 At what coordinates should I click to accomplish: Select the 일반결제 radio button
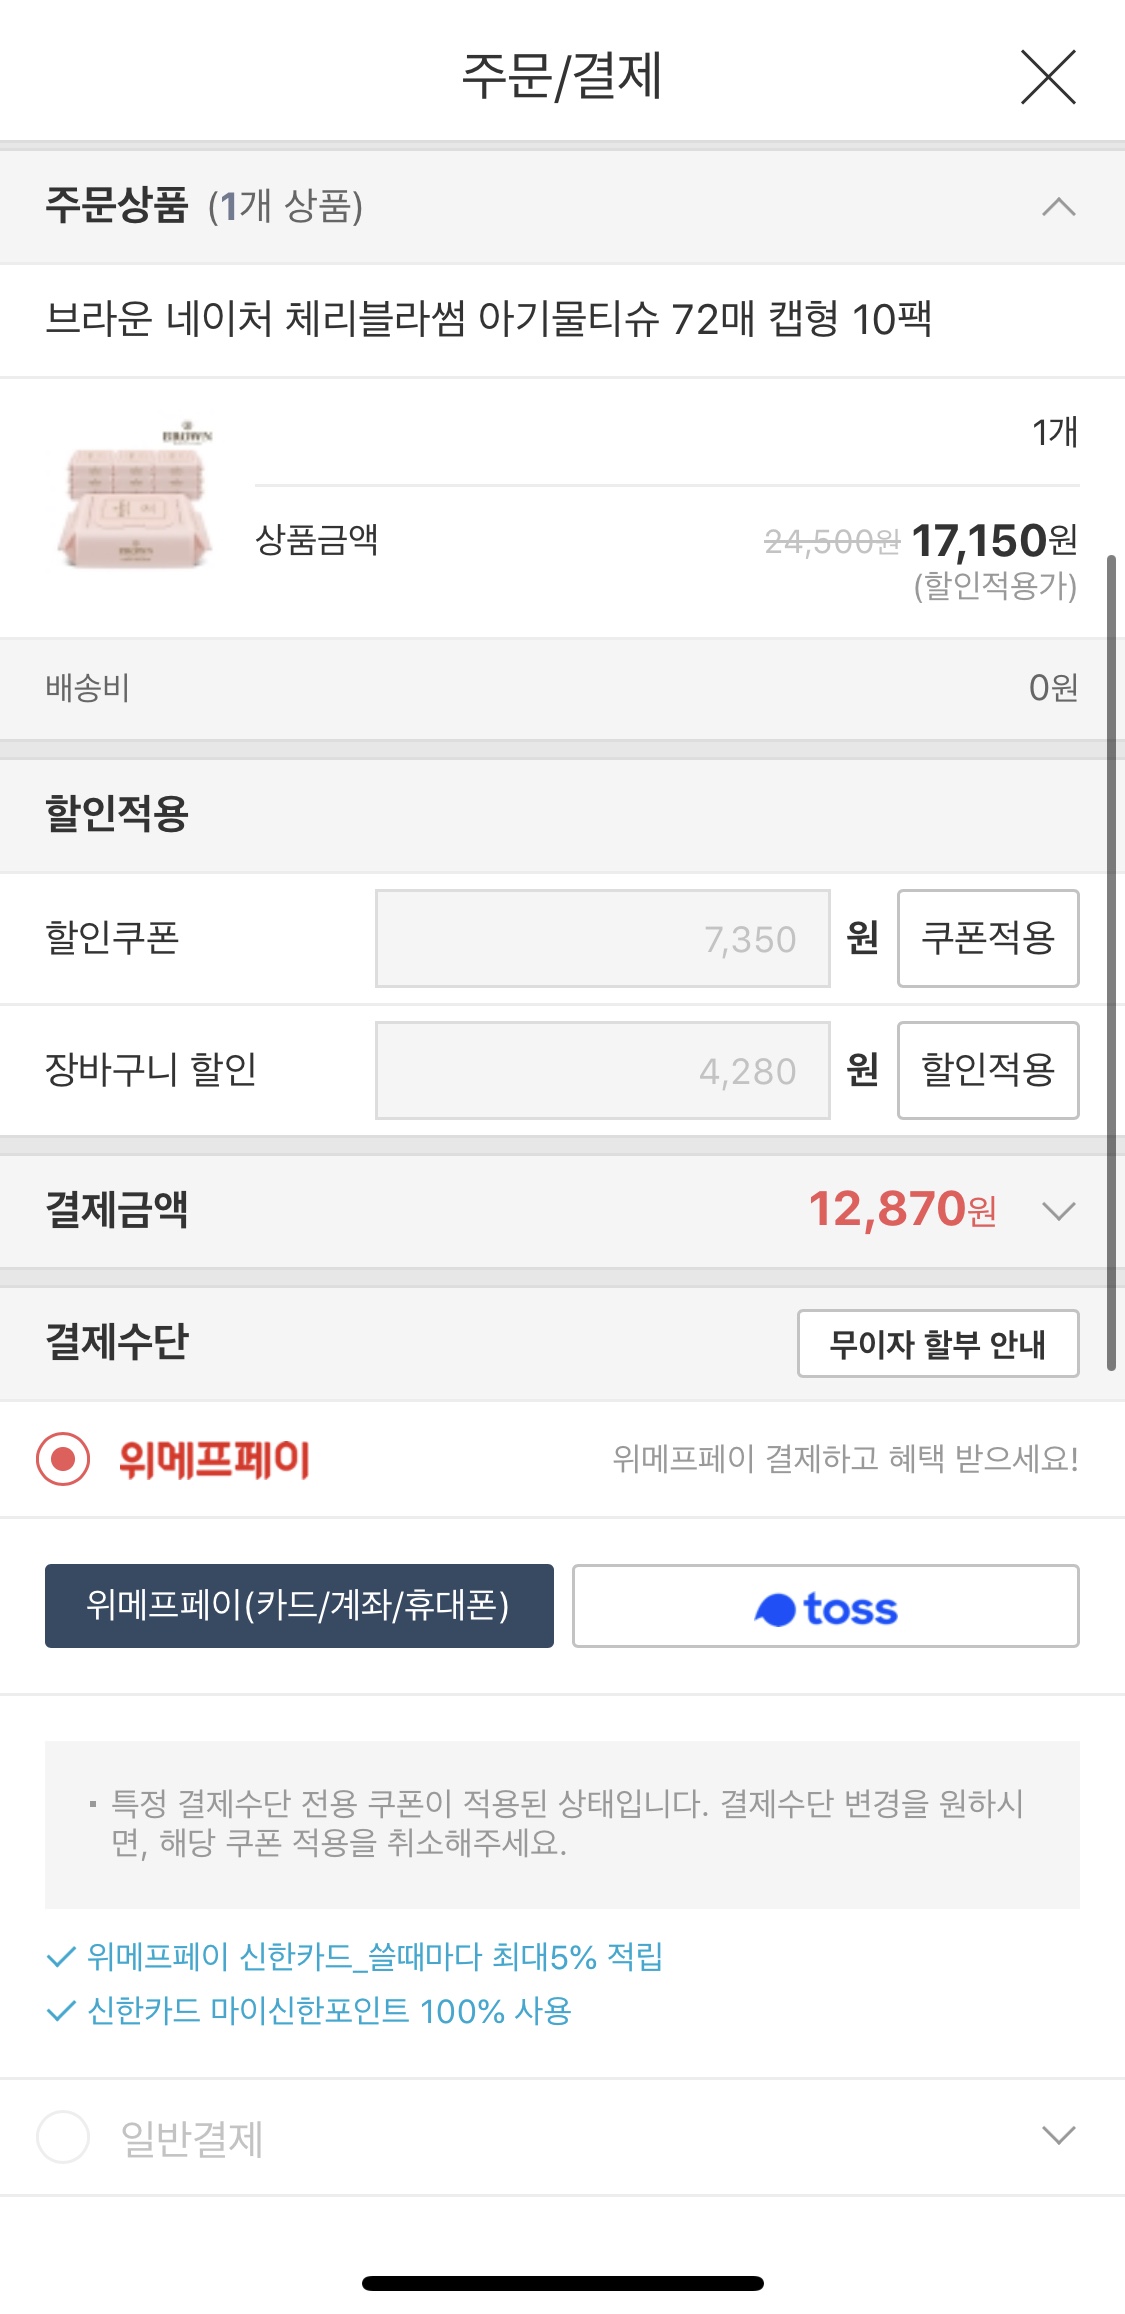63,2137
